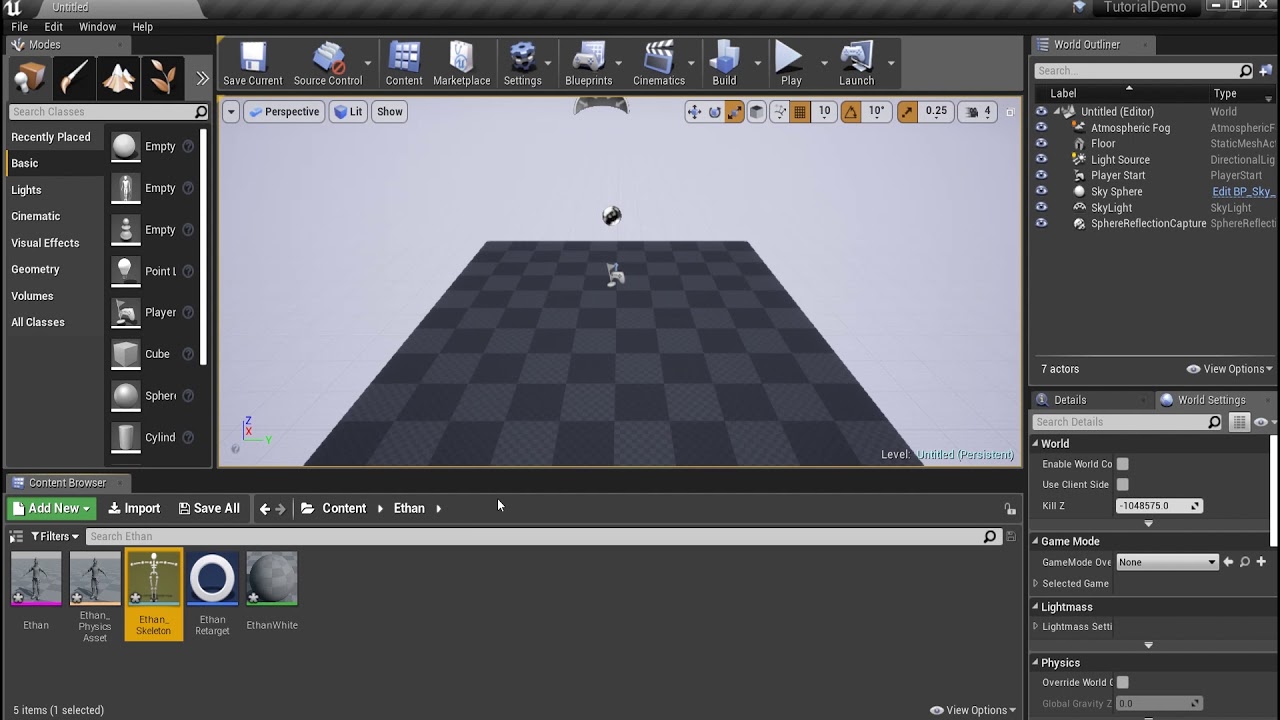Viewport: 1280px width, 720px height.
Task: Click the Save Current toolbar button
Action: 253,64
